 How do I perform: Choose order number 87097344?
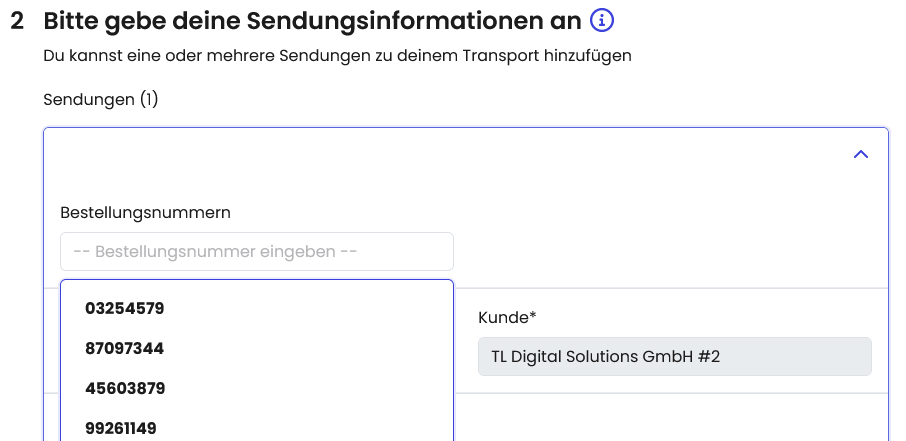click(x=125, y=349)
